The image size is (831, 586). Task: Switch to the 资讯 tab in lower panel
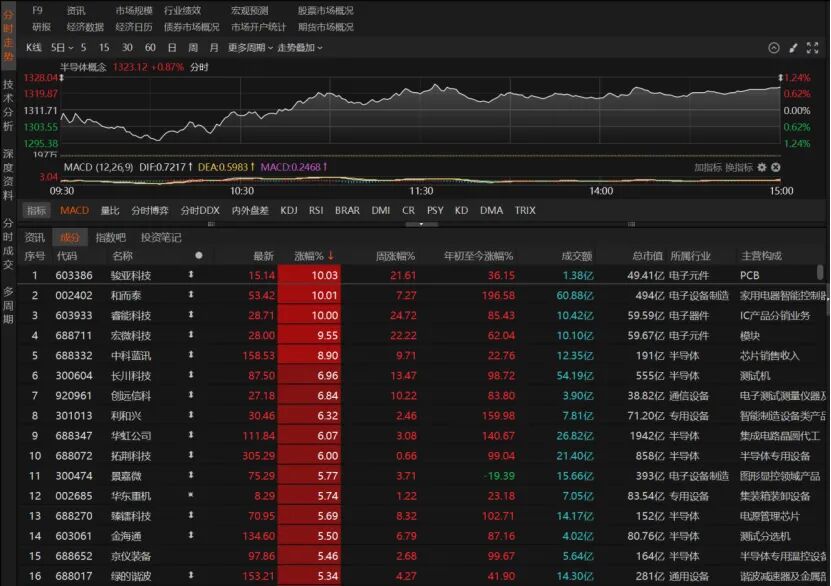35,237
